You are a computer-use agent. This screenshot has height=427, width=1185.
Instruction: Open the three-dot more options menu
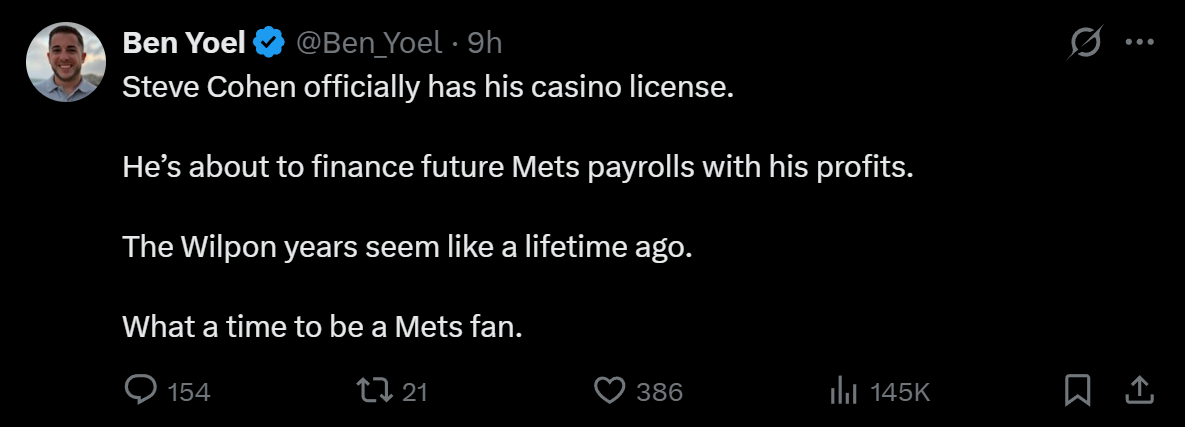pyautogui.click(x=1140, y=42)
